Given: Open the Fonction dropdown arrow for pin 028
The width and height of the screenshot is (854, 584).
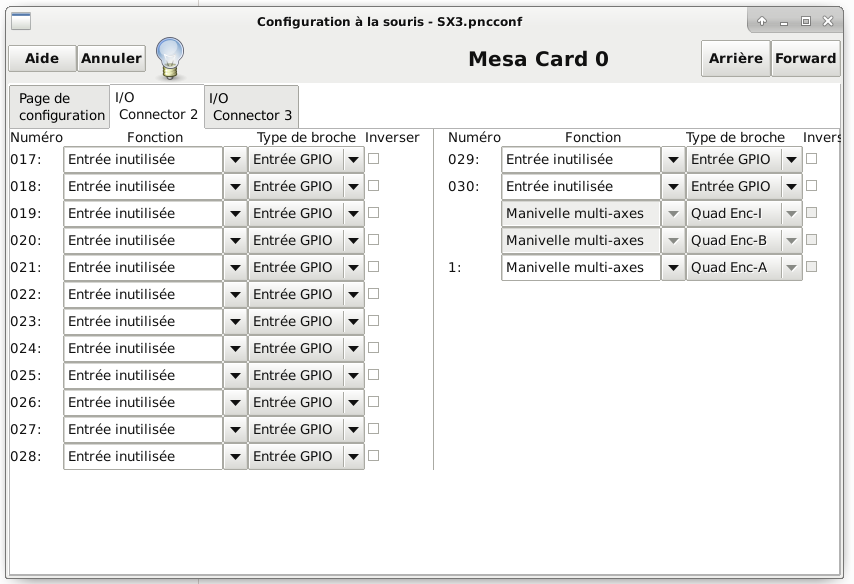Looking at the screenshot, I should pos(235,457).
